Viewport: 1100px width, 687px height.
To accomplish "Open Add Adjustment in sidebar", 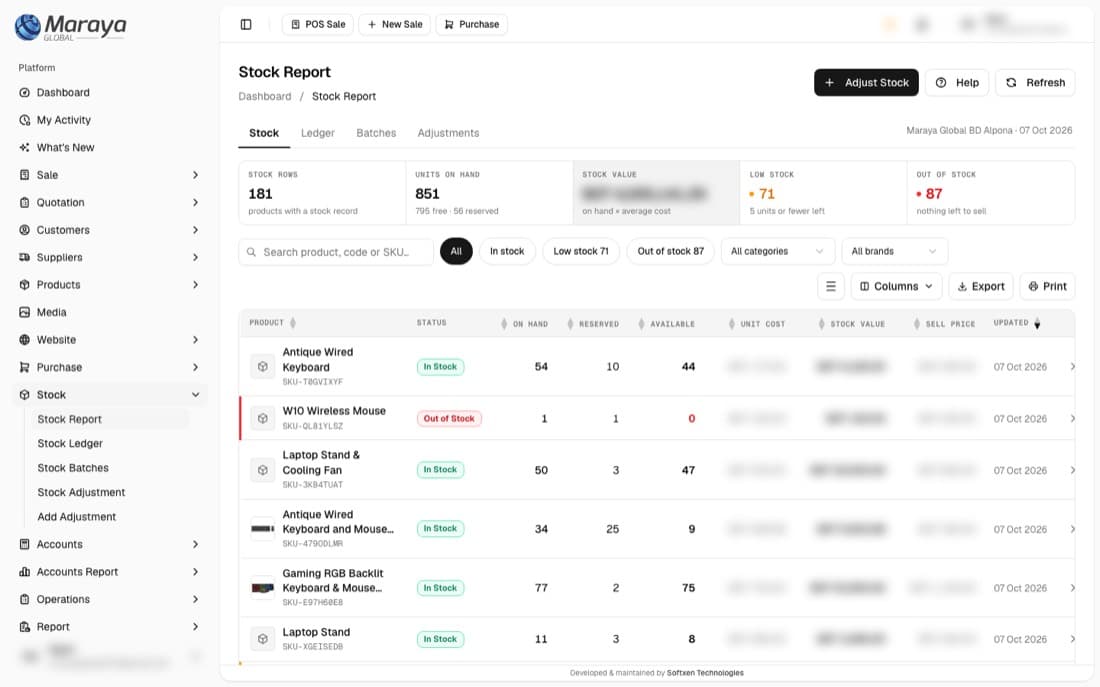I will point(76,517).
